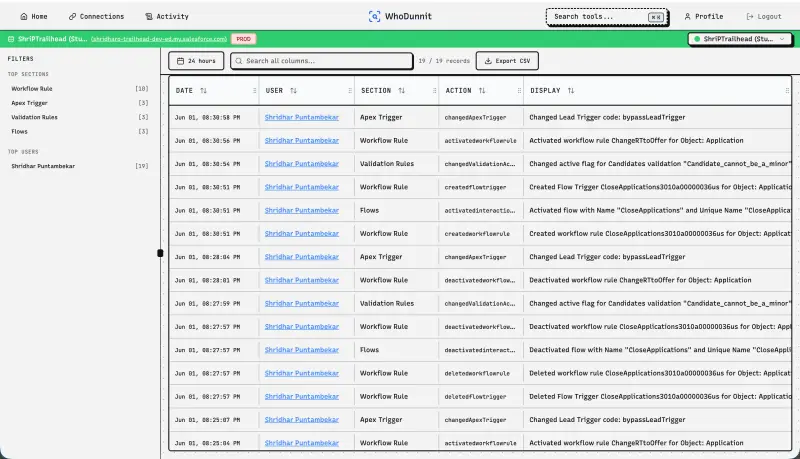Viewport: 800px width, 459px height.
Task: Focus the Search tools field
Action: 607,17
